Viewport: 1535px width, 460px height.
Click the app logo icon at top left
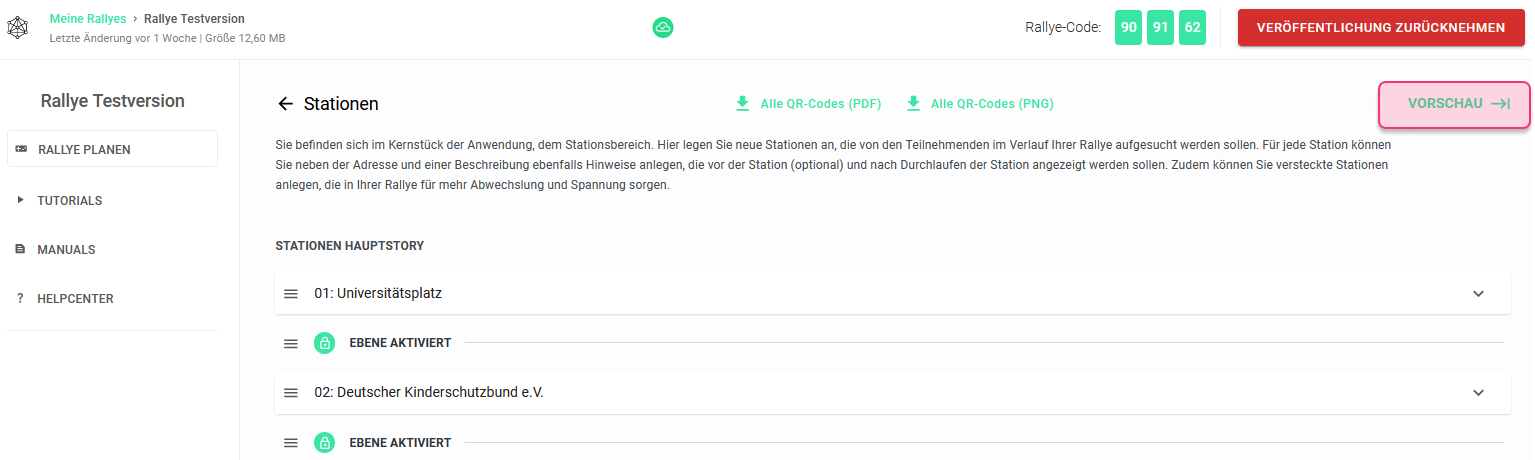click(18, 29)
